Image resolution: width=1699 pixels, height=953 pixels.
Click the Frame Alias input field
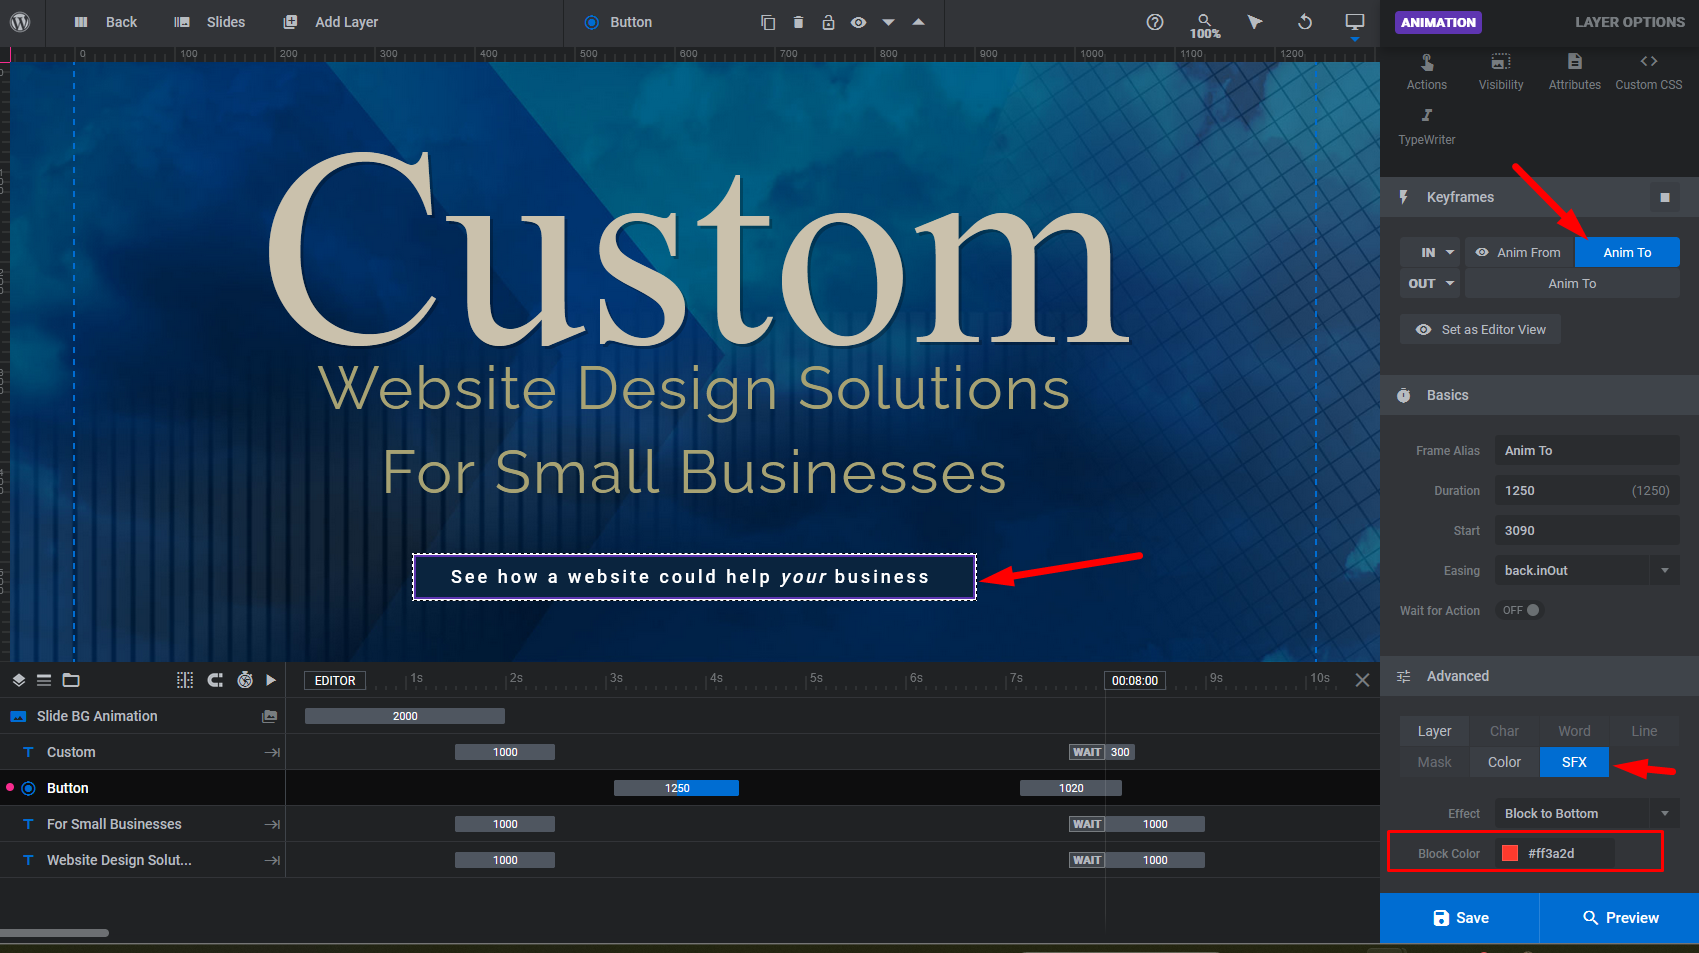1587,450
